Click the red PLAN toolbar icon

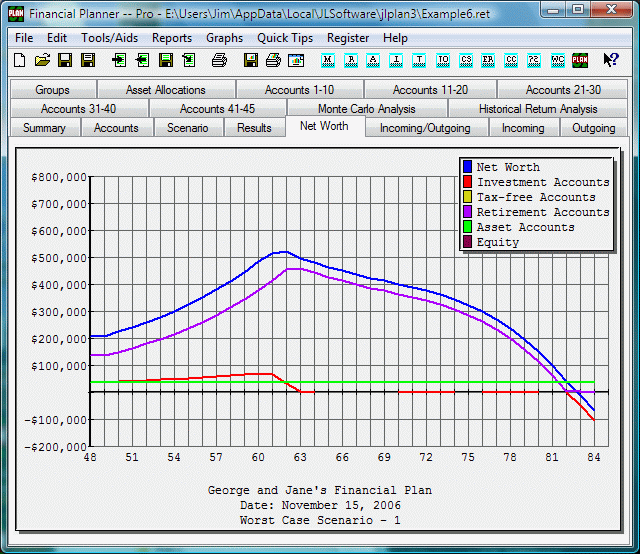tap(580, 61)
